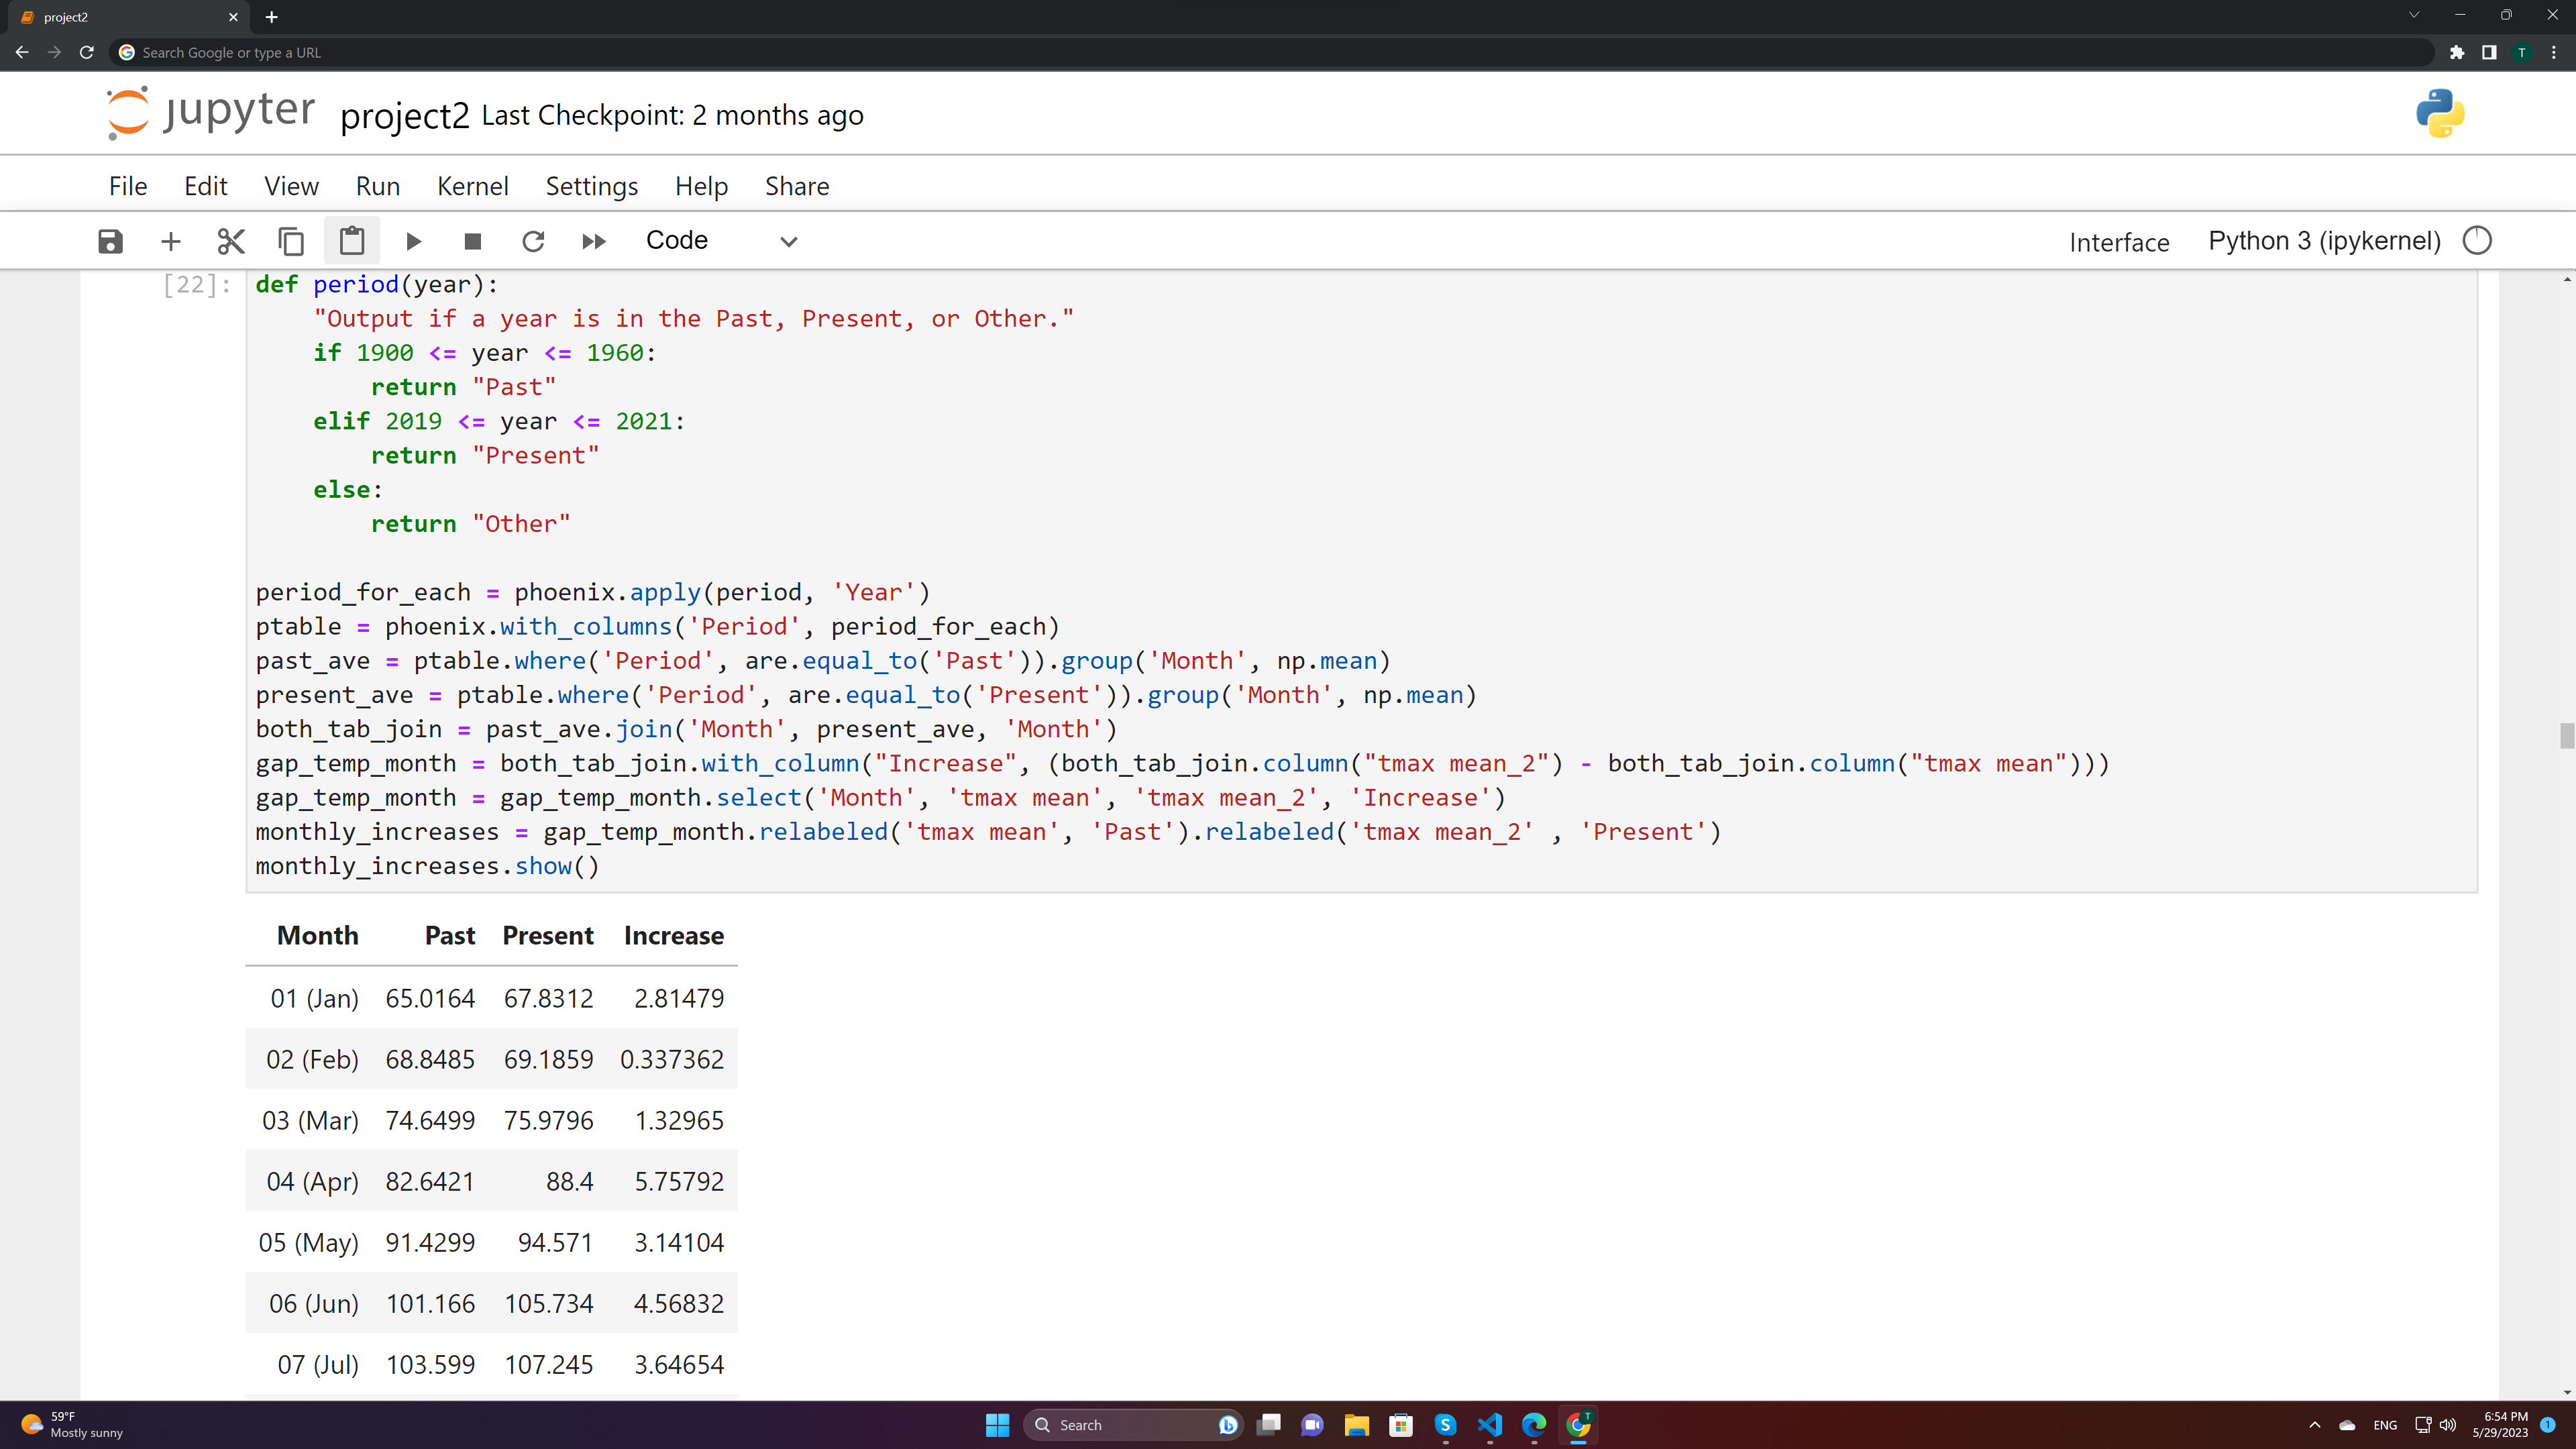Copy the selected cell
Screen dimensions: 2576x1449
tap(291, 241)
